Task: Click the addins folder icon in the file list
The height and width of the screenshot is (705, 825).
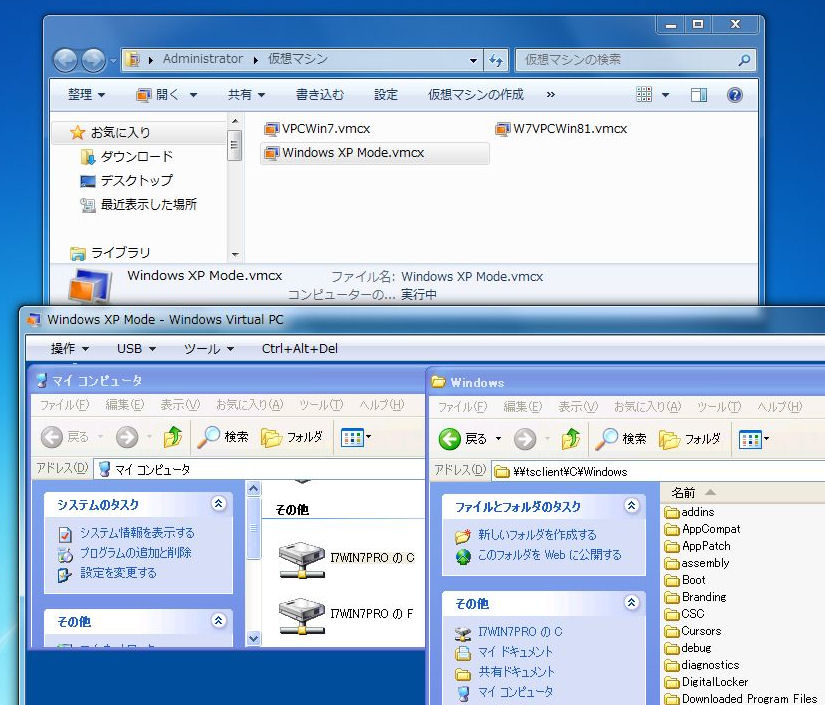Action: click(672, 512)
